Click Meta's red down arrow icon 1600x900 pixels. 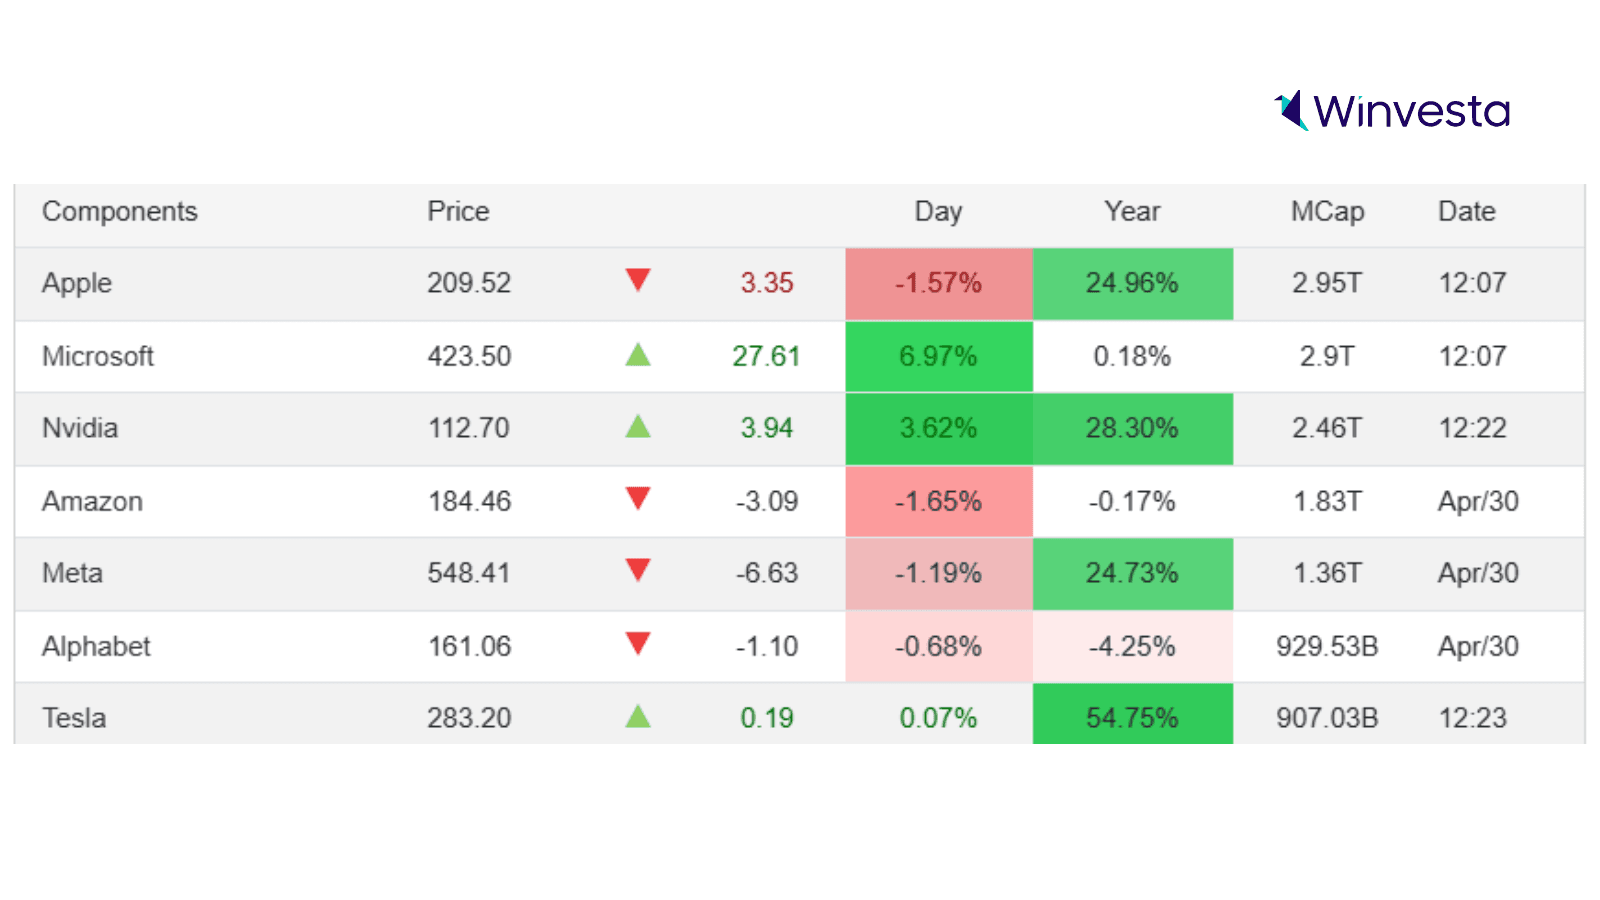point(638,570)
